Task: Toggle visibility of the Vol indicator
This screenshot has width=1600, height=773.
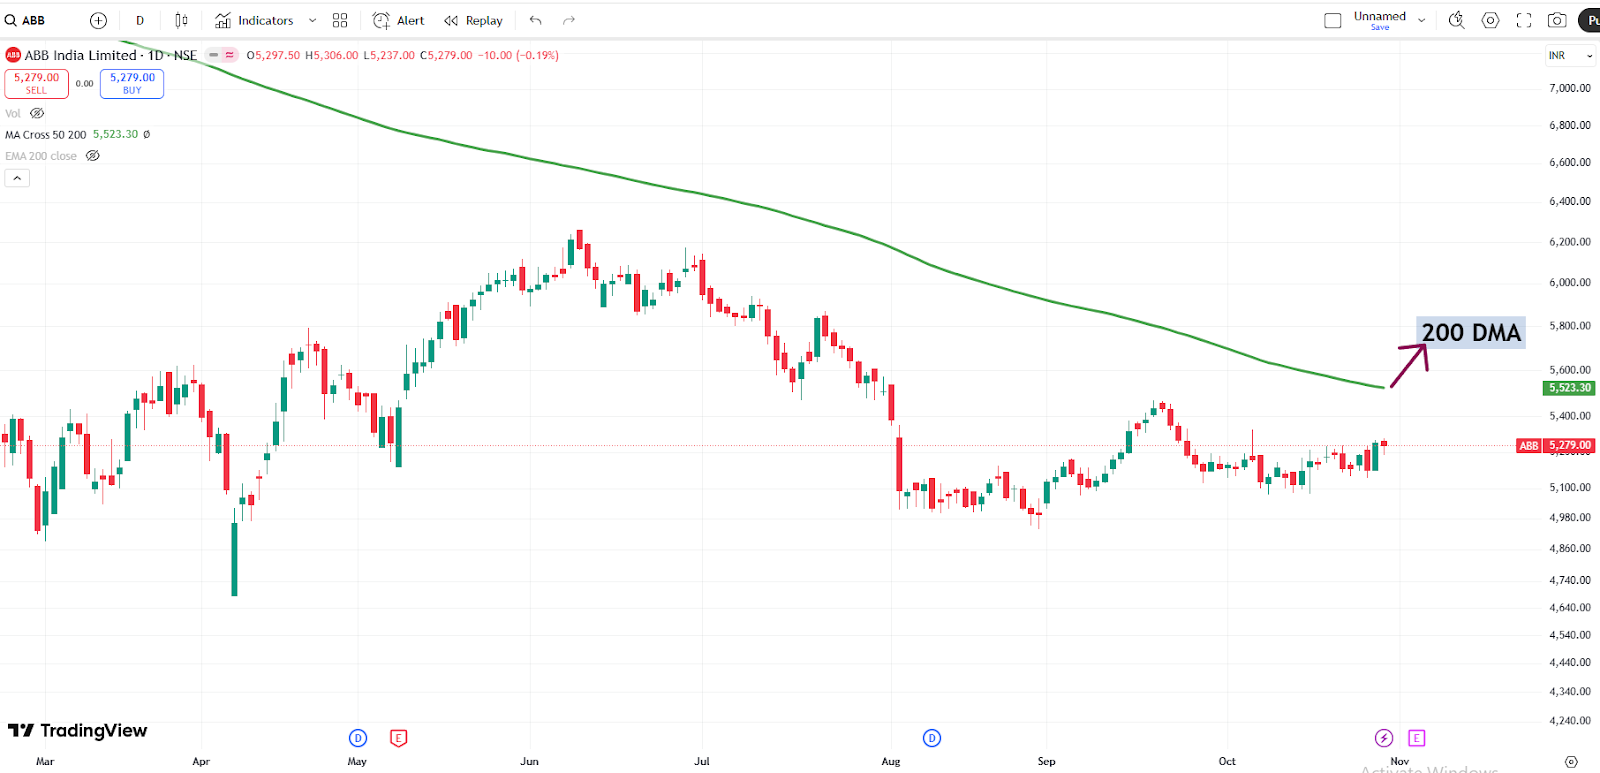Action: [37, 113]
